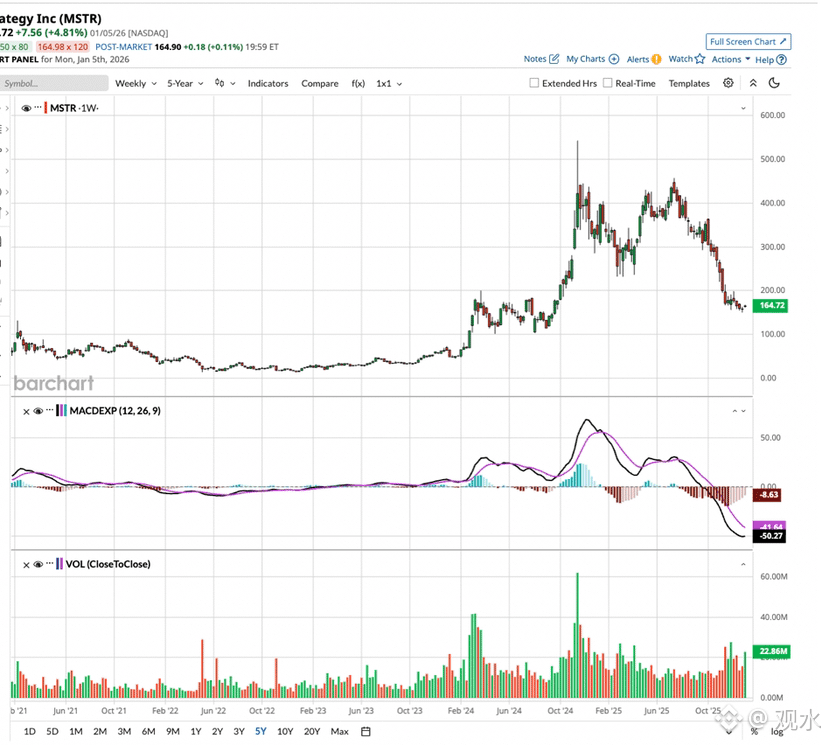Screen dimensions: 829x745
Task: Click the Help link
Action: click(764, 60)
